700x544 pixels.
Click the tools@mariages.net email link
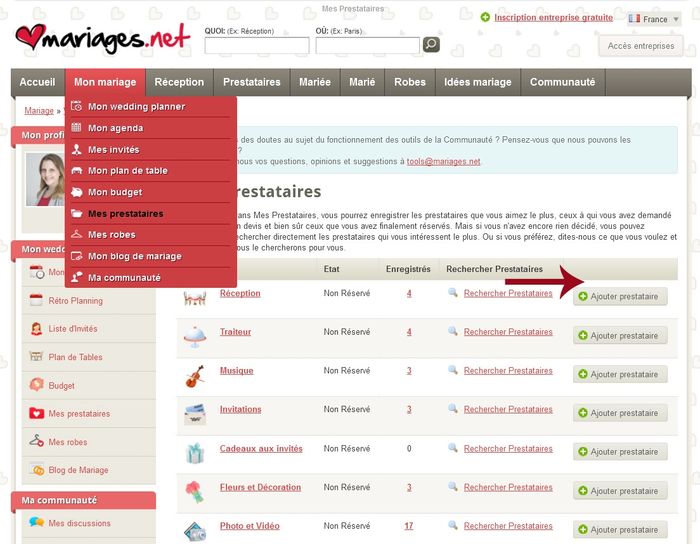pyautogui.click(x=443, y=162)
